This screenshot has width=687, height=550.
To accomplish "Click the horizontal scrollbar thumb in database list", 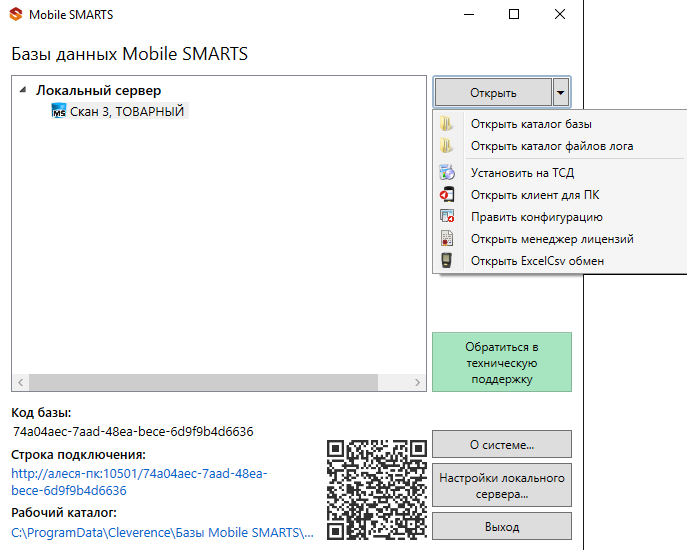I will 203,382.
